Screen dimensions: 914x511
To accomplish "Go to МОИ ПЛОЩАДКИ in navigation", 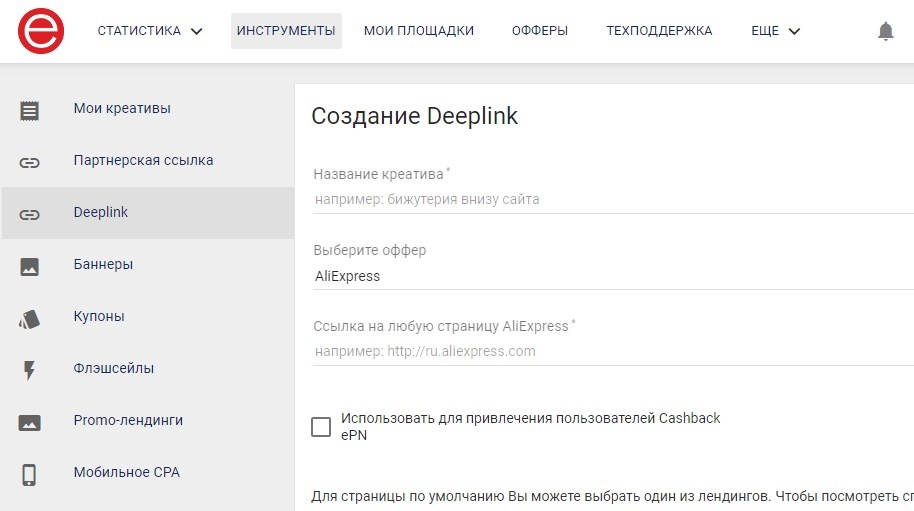I will [x=419, y=31].
